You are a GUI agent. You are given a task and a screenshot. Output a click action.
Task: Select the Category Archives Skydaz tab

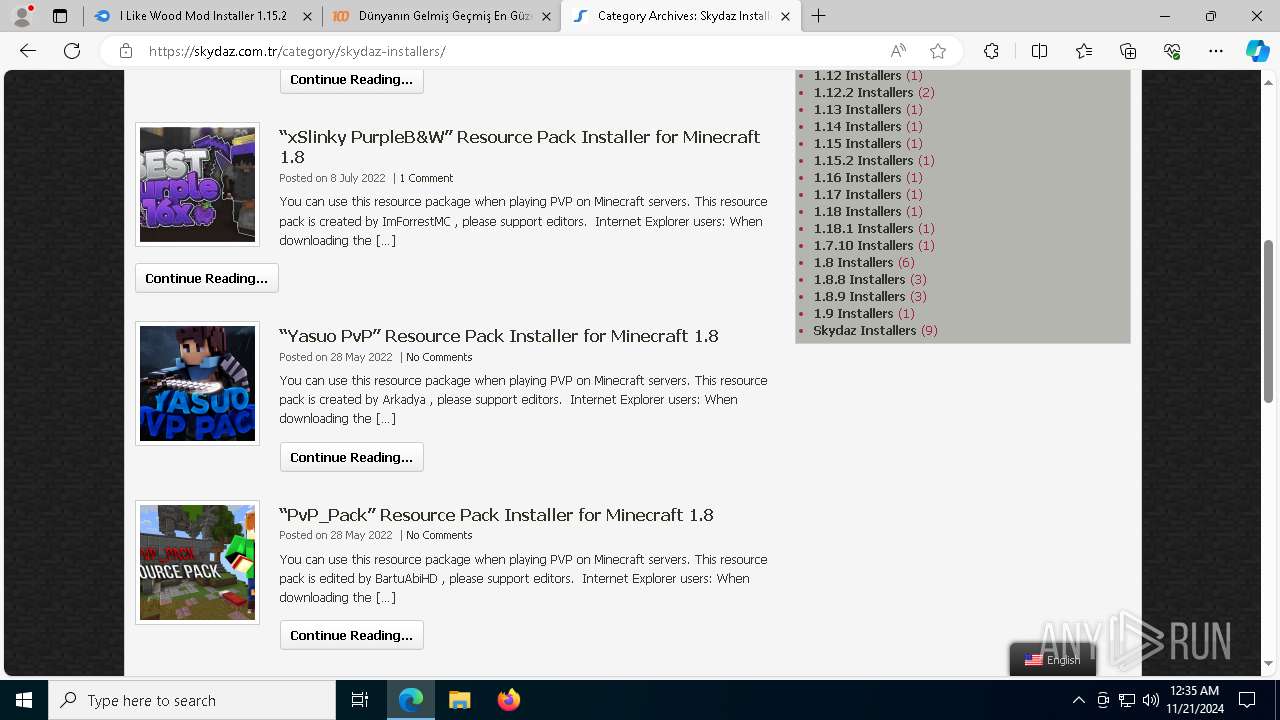pos(680,16)
